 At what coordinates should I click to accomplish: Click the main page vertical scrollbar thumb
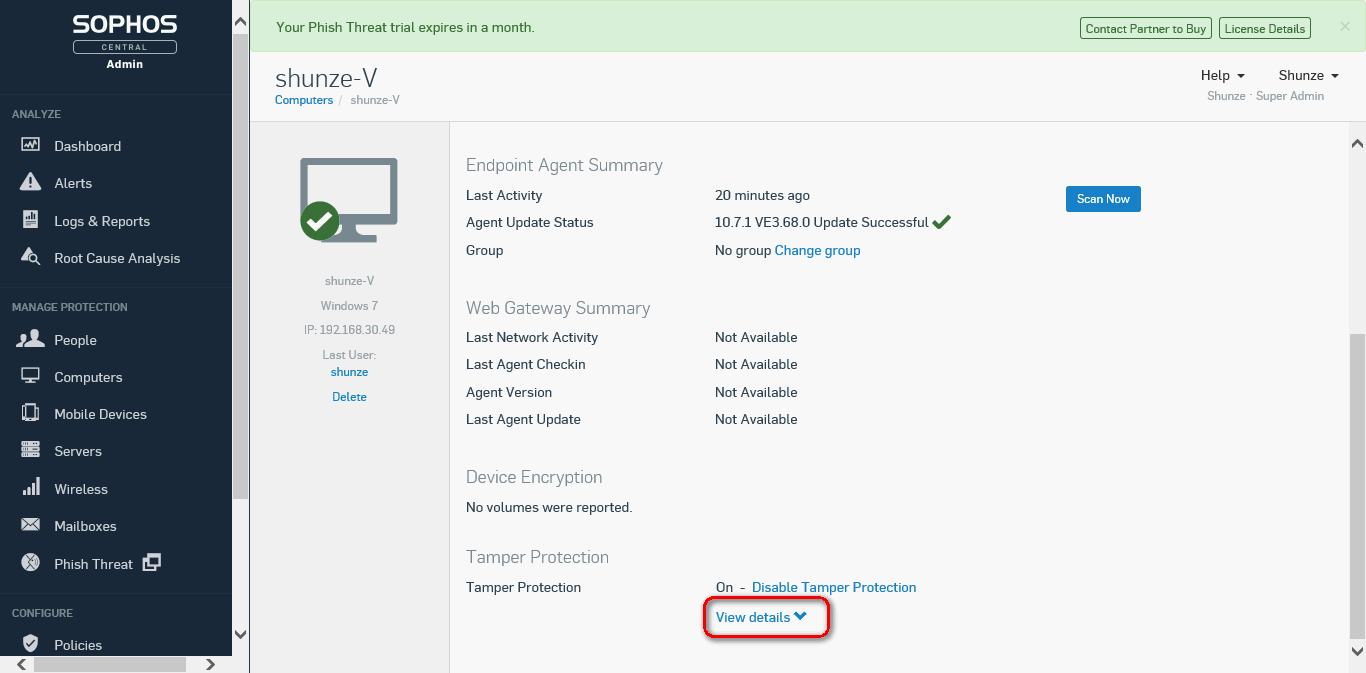tap(1357, 485)
